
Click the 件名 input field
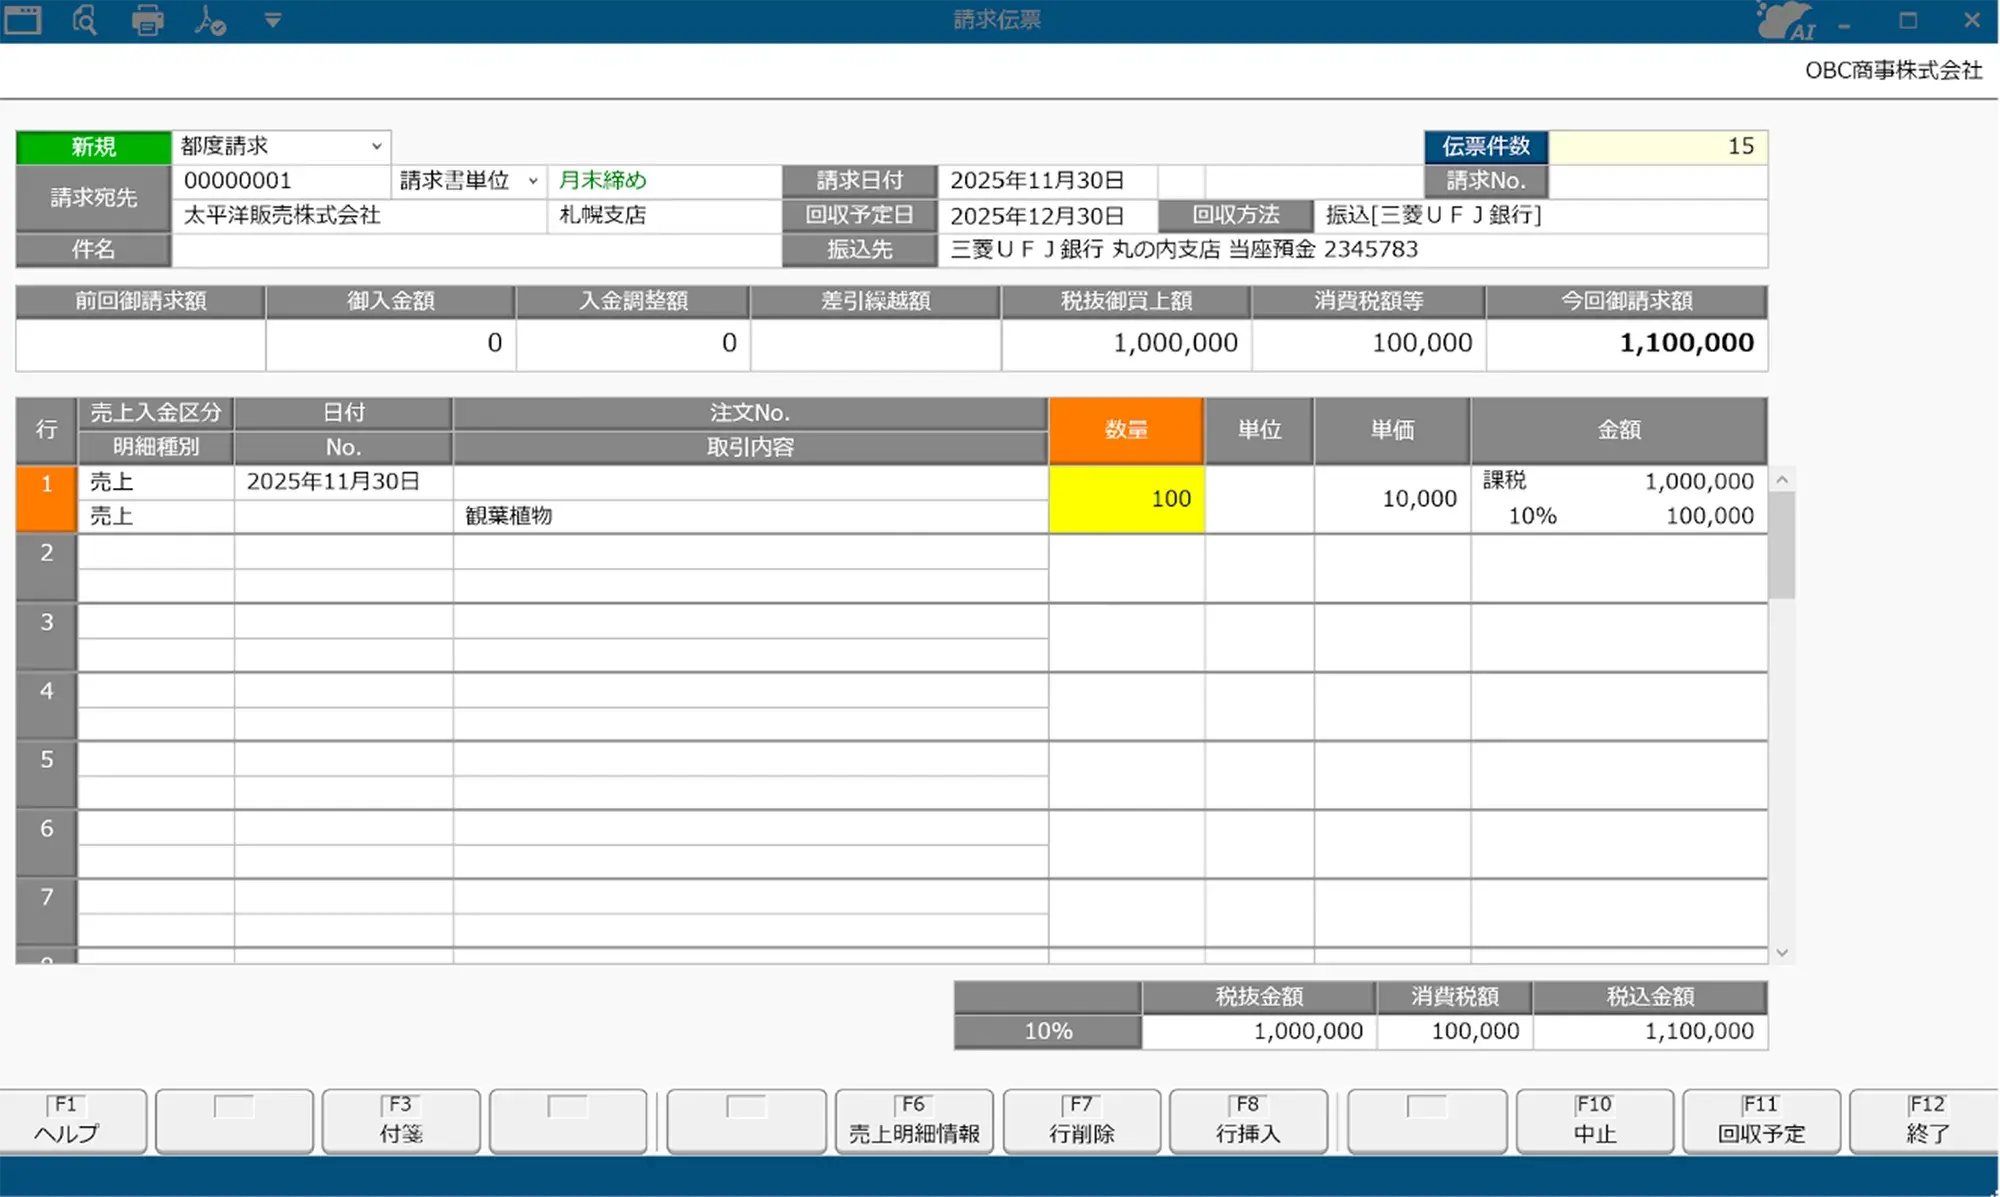475,250
